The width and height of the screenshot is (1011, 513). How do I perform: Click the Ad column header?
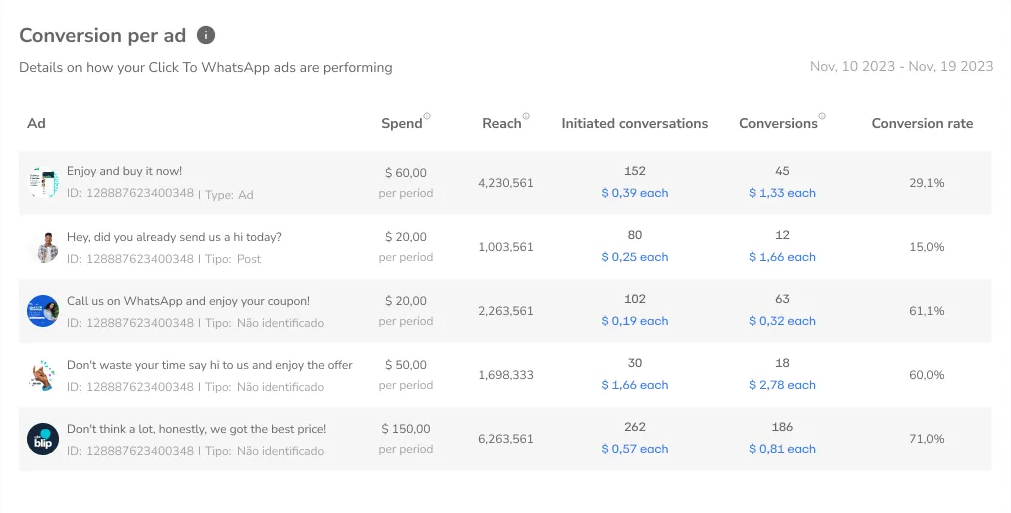click(37, 124)
